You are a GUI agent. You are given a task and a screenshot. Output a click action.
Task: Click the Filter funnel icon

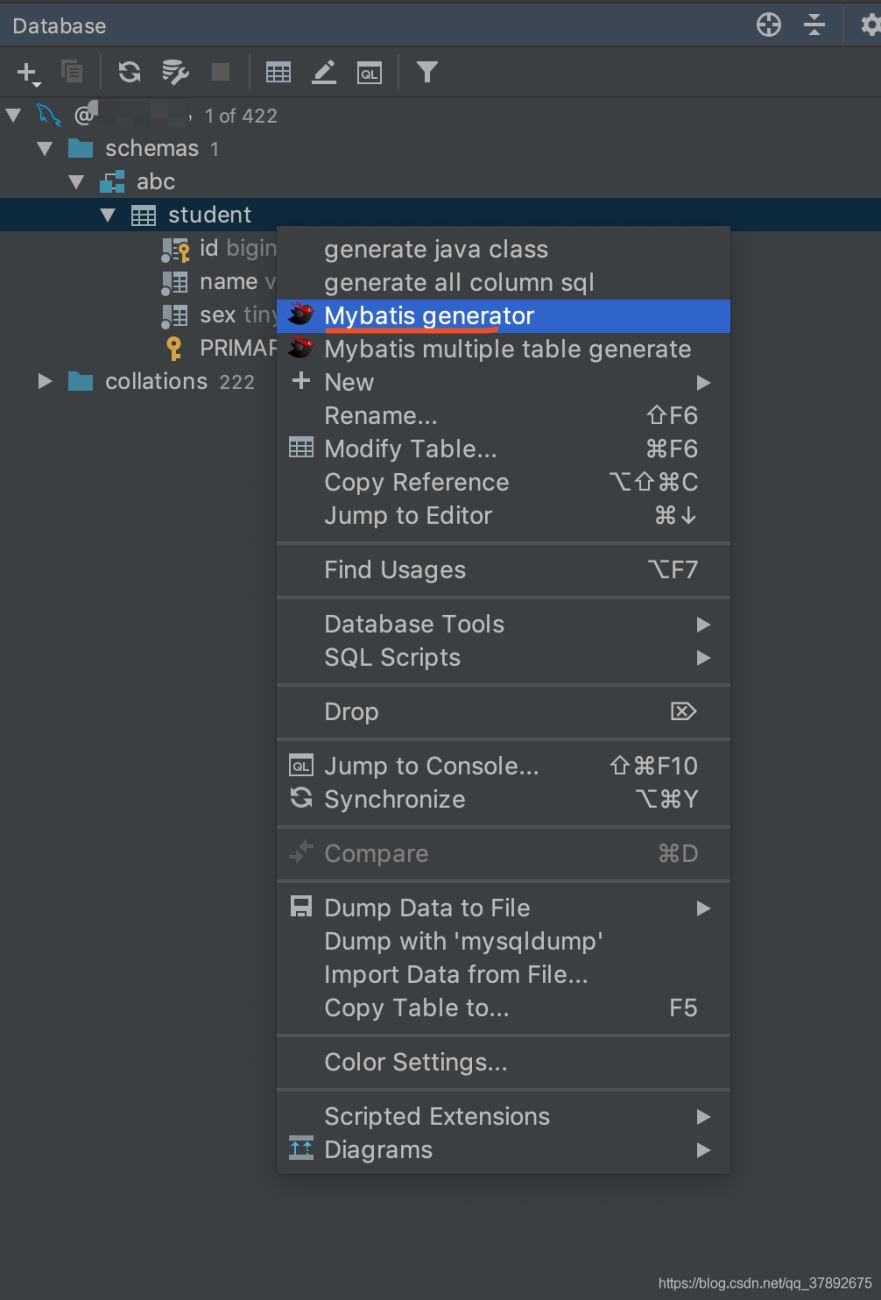pyautogui.click(x=427, y=71)
